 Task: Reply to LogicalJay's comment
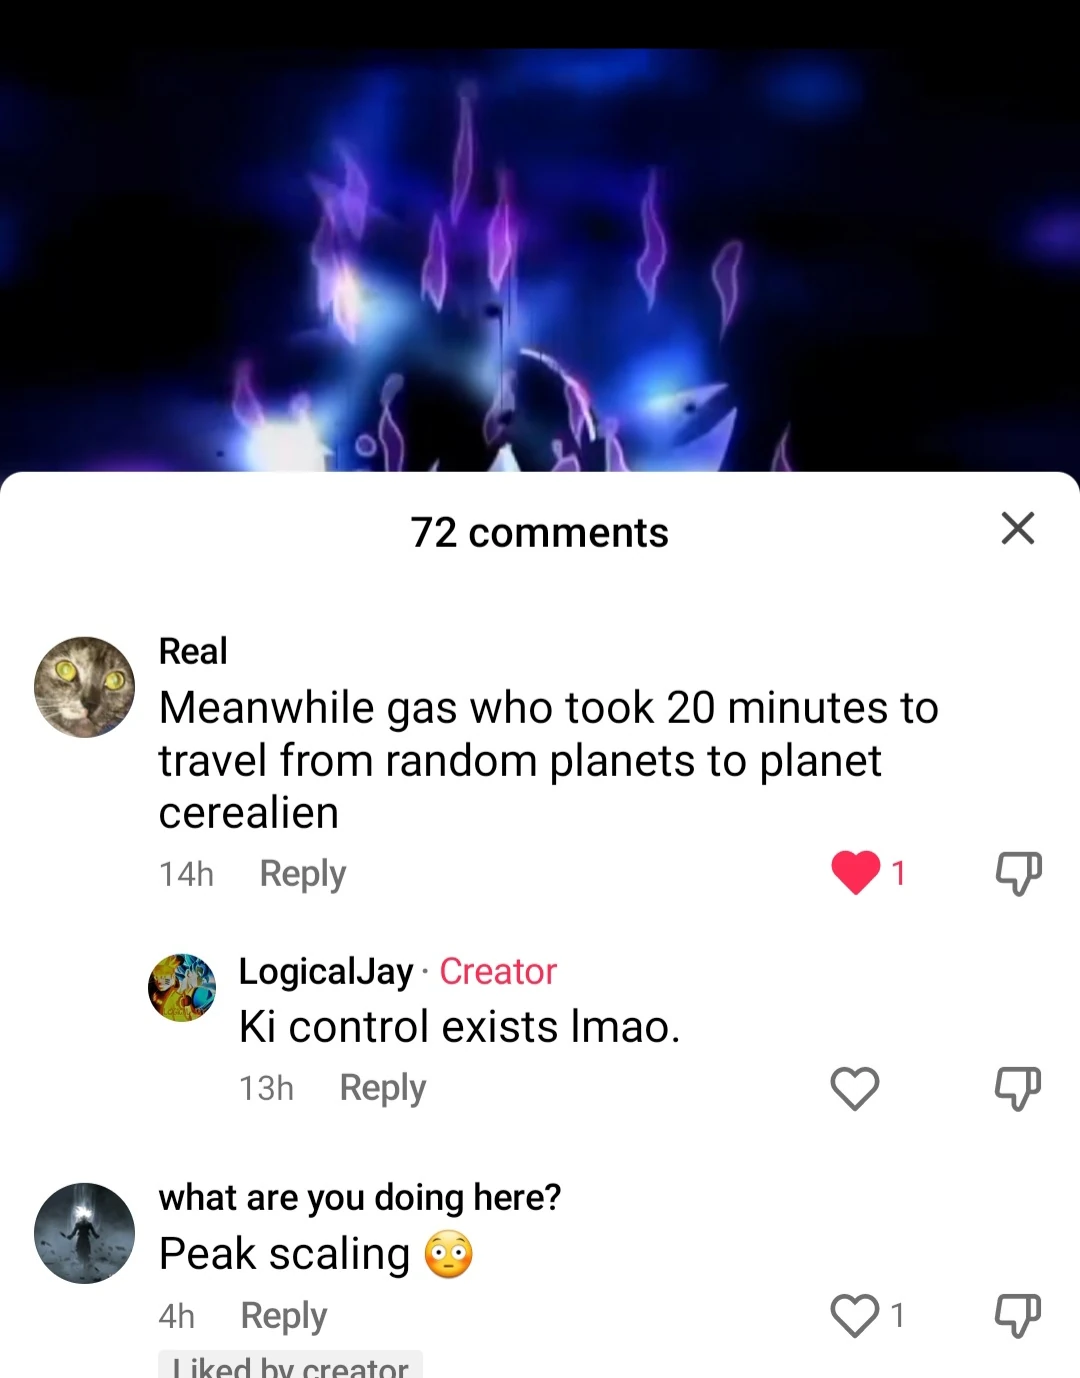point(383,1088)
